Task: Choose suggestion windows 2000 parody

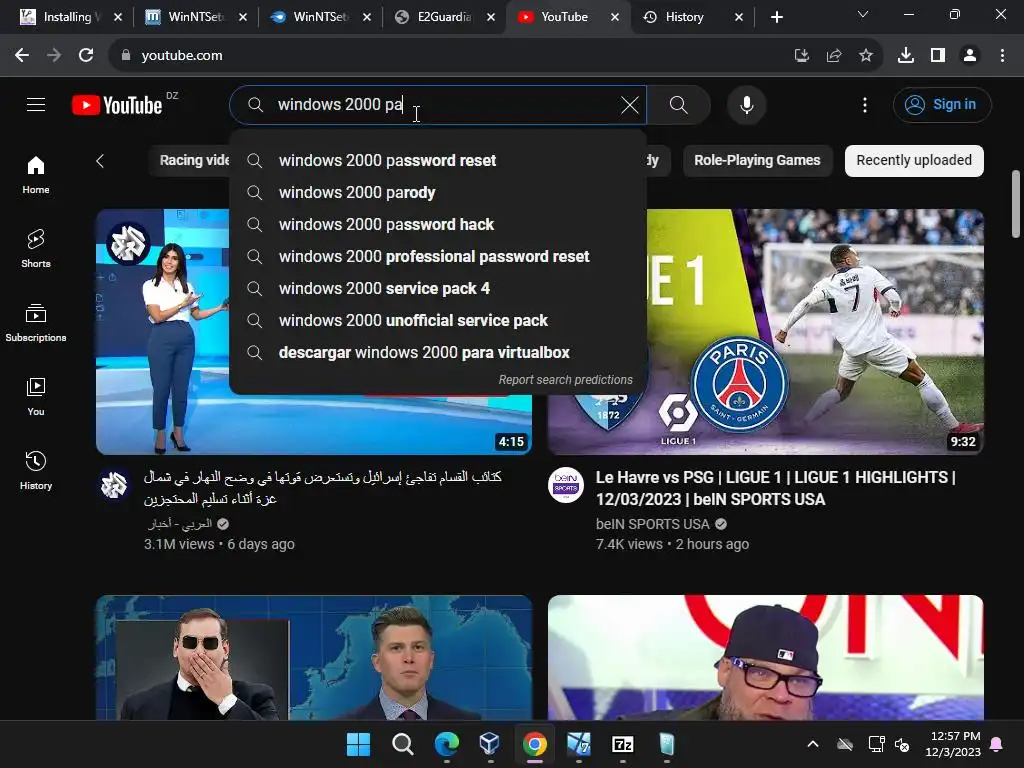Action: (x=438, y=193)
